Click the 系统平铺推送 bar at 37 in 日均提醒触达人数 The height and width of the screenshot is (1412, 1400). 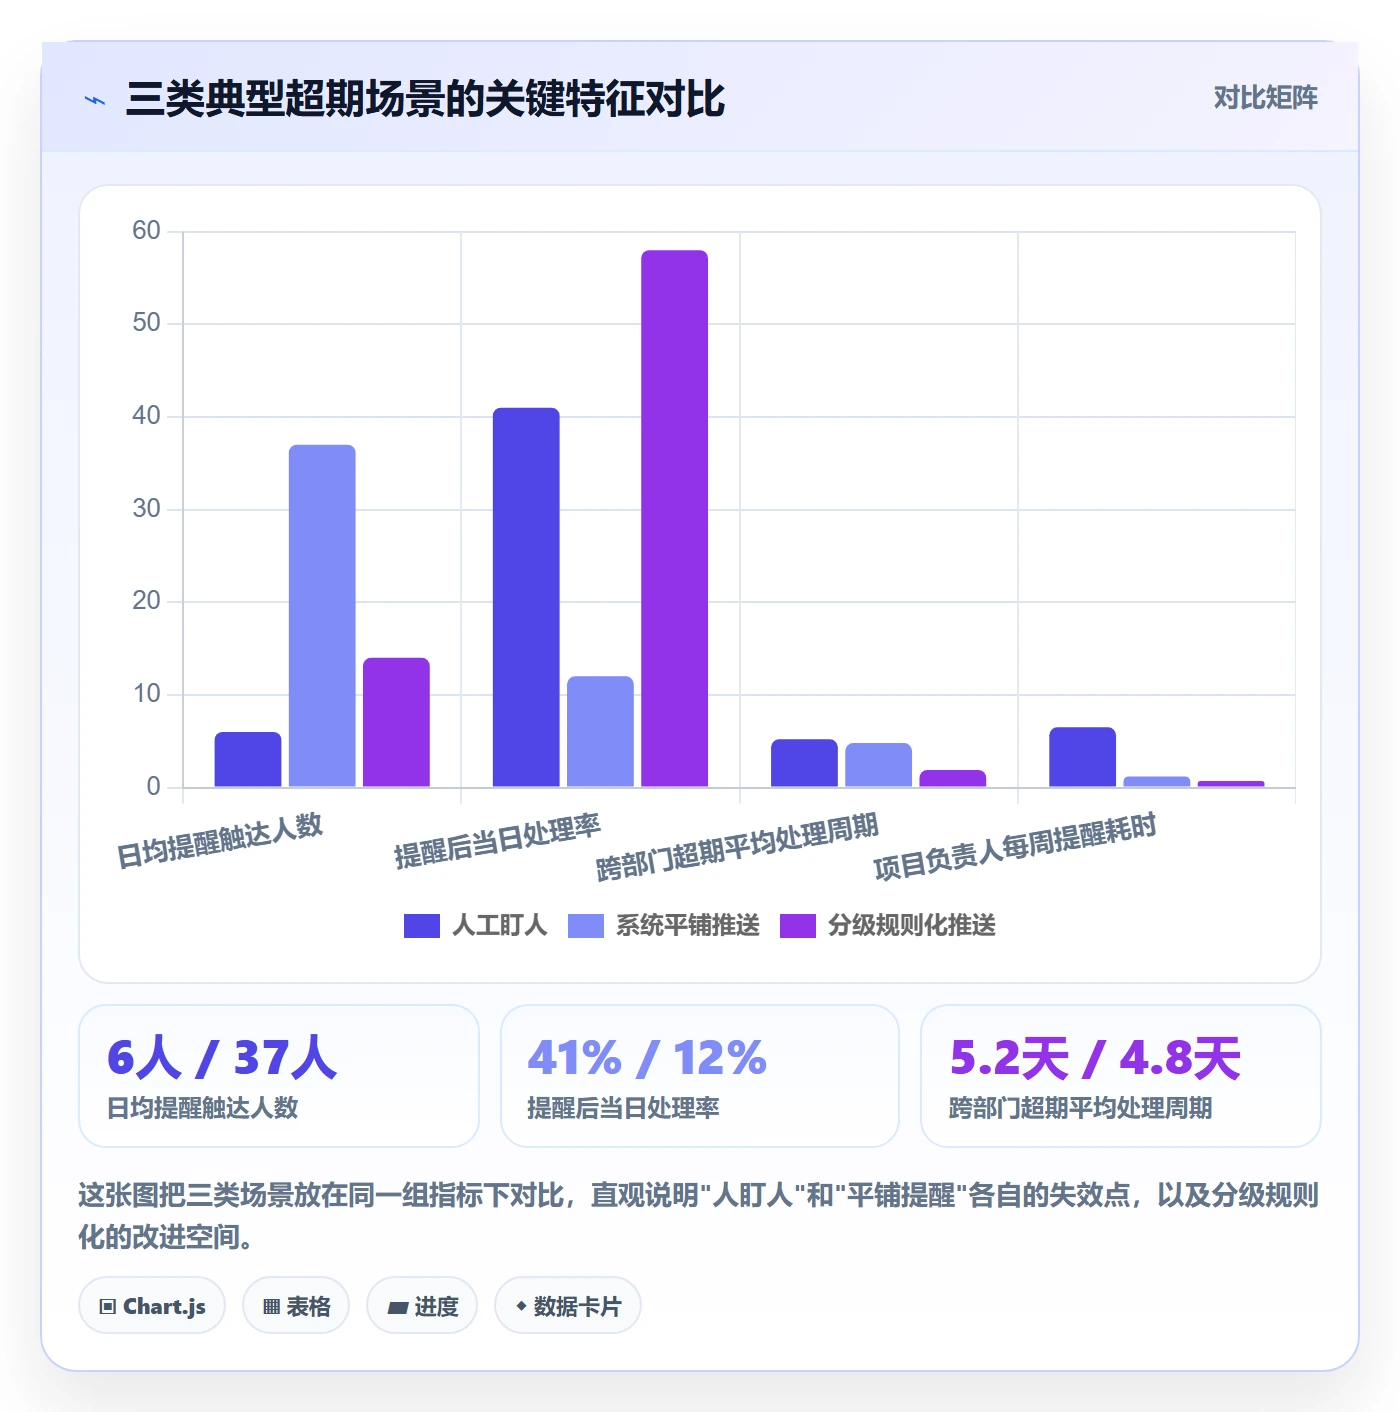tap(322, 616)
